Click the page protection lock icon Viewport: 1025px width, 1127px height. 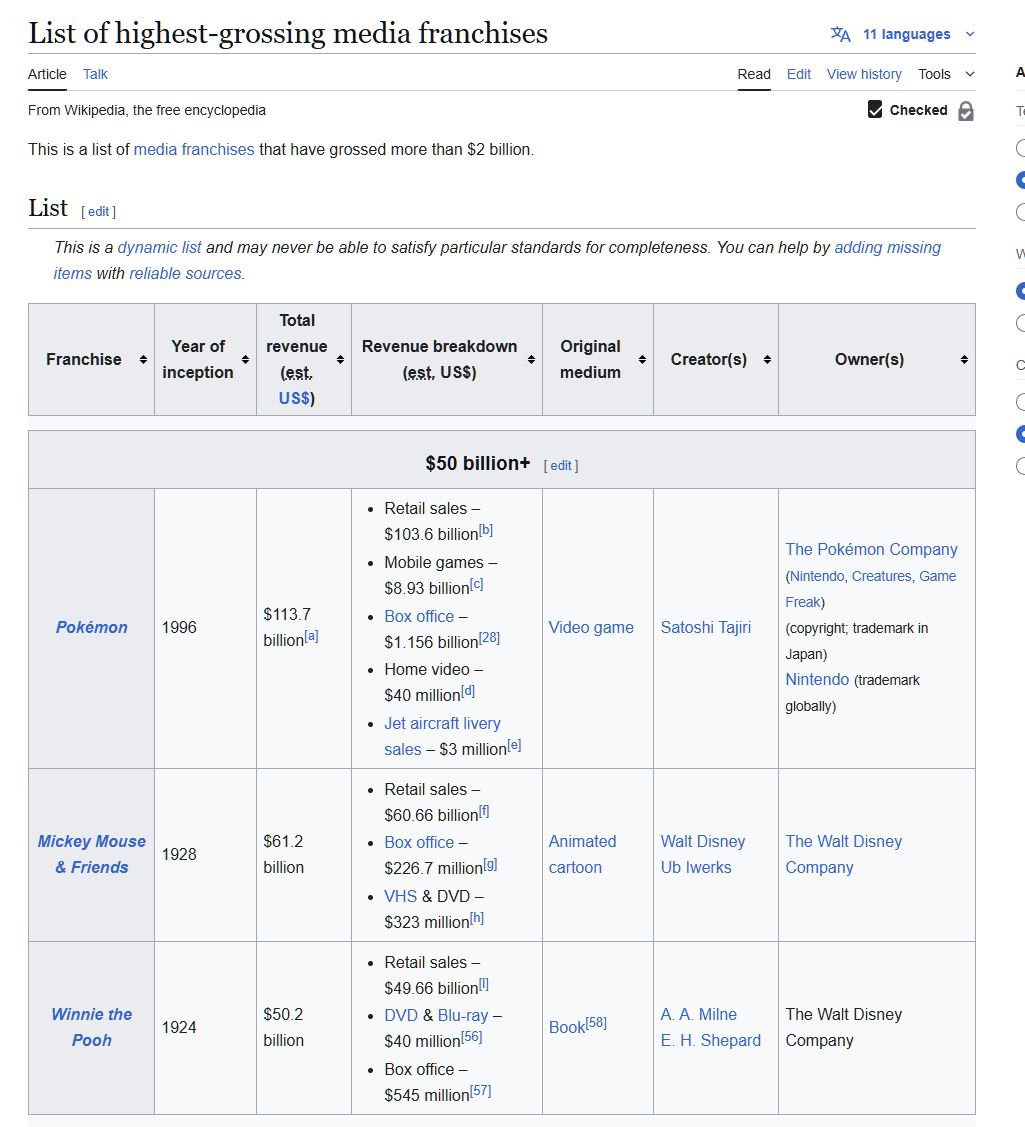click(966, 111)
